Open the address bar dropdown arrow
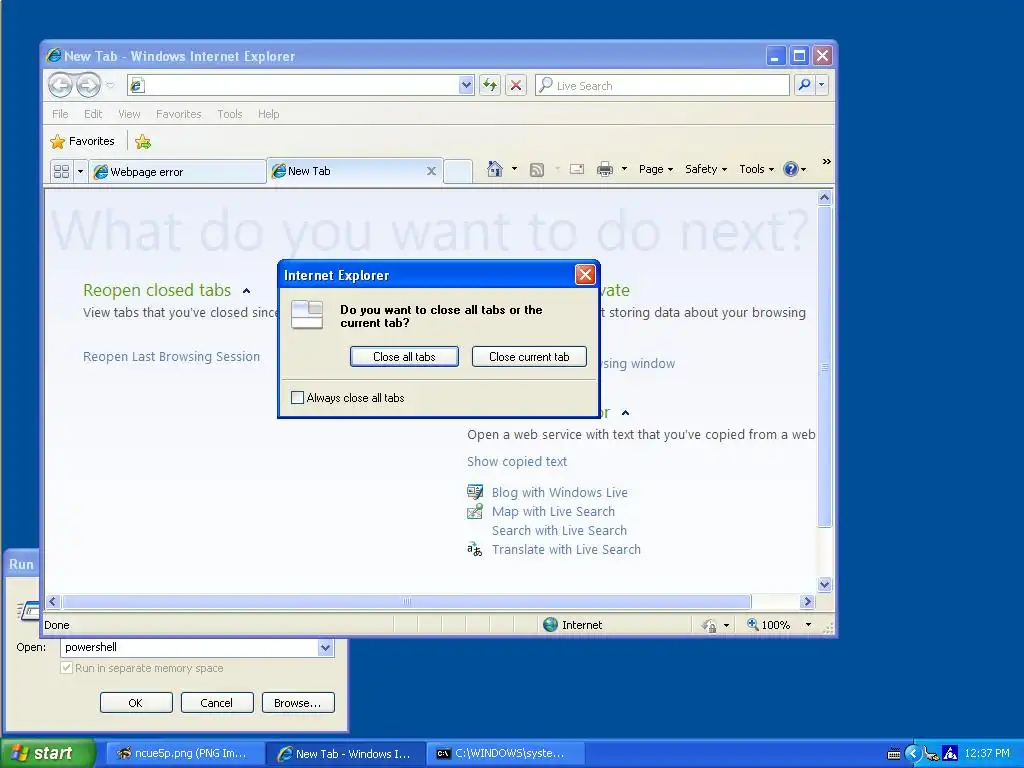Image resolution: width=1024 pixels, height=768 pixels. tap(466, 85)
